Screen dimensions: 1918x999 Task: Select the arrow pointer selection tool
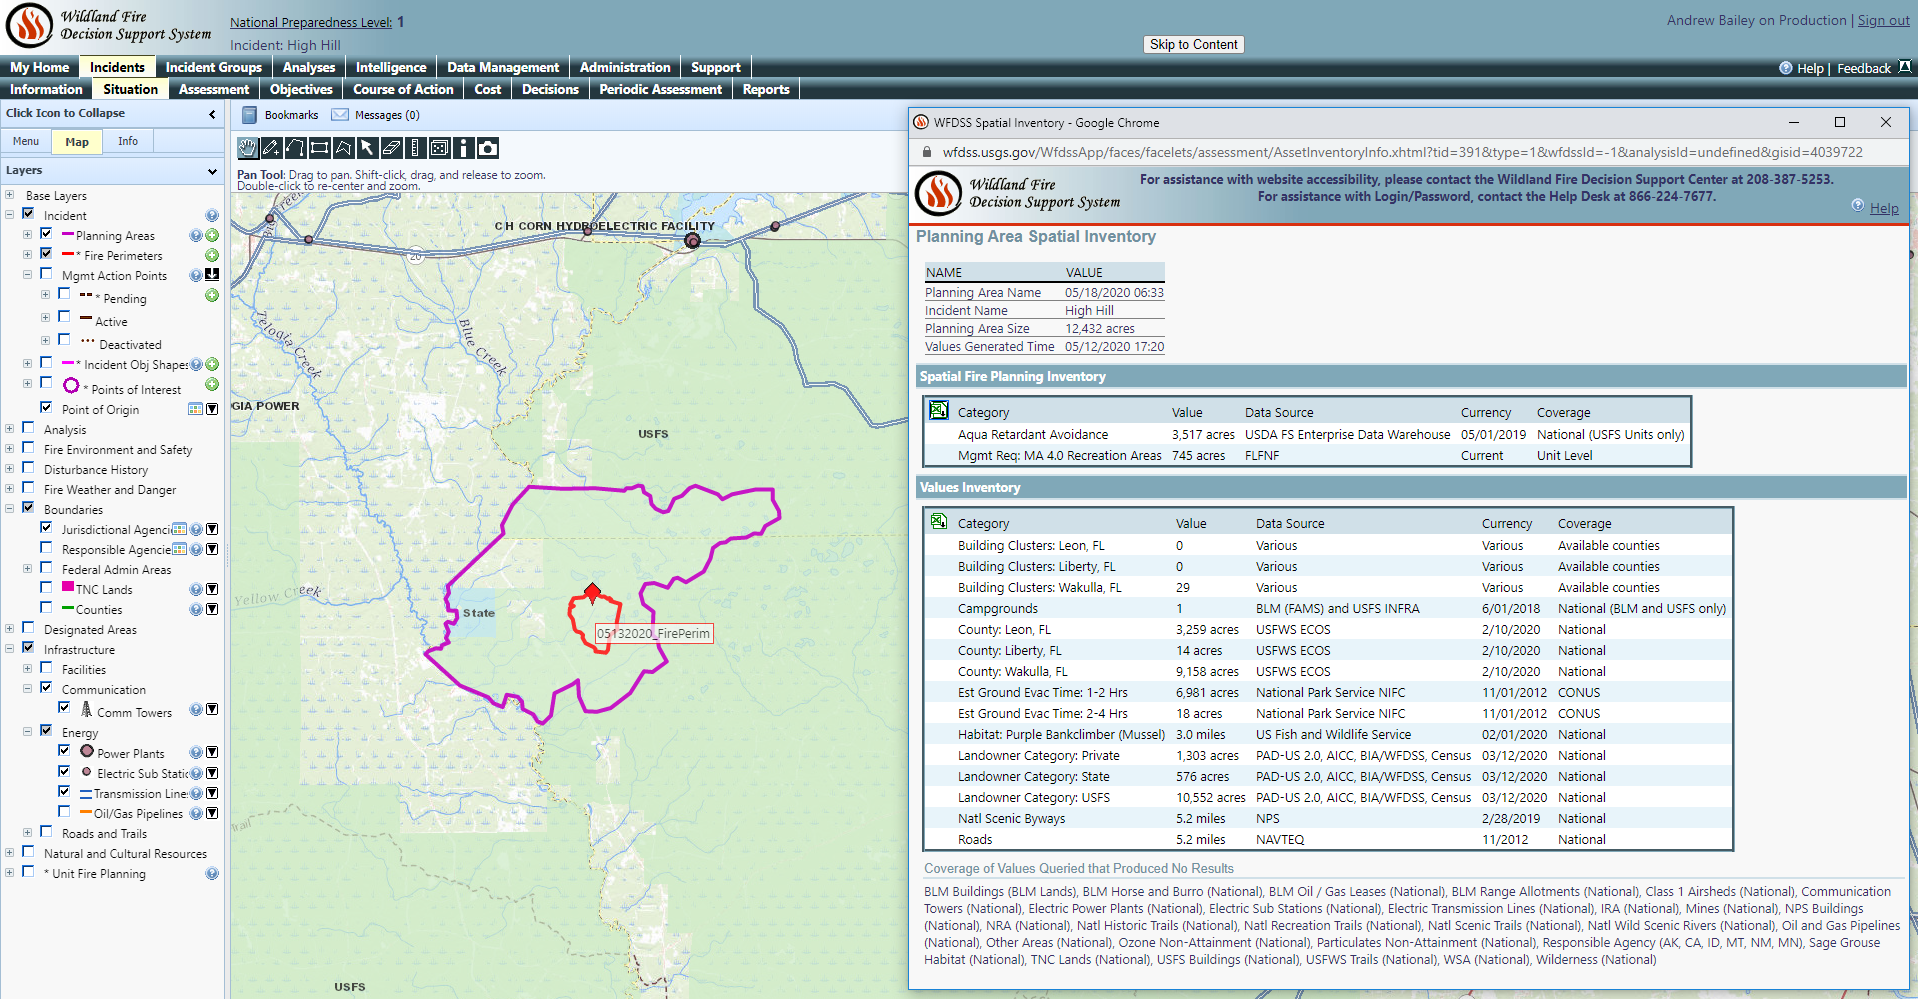point(367,148)
